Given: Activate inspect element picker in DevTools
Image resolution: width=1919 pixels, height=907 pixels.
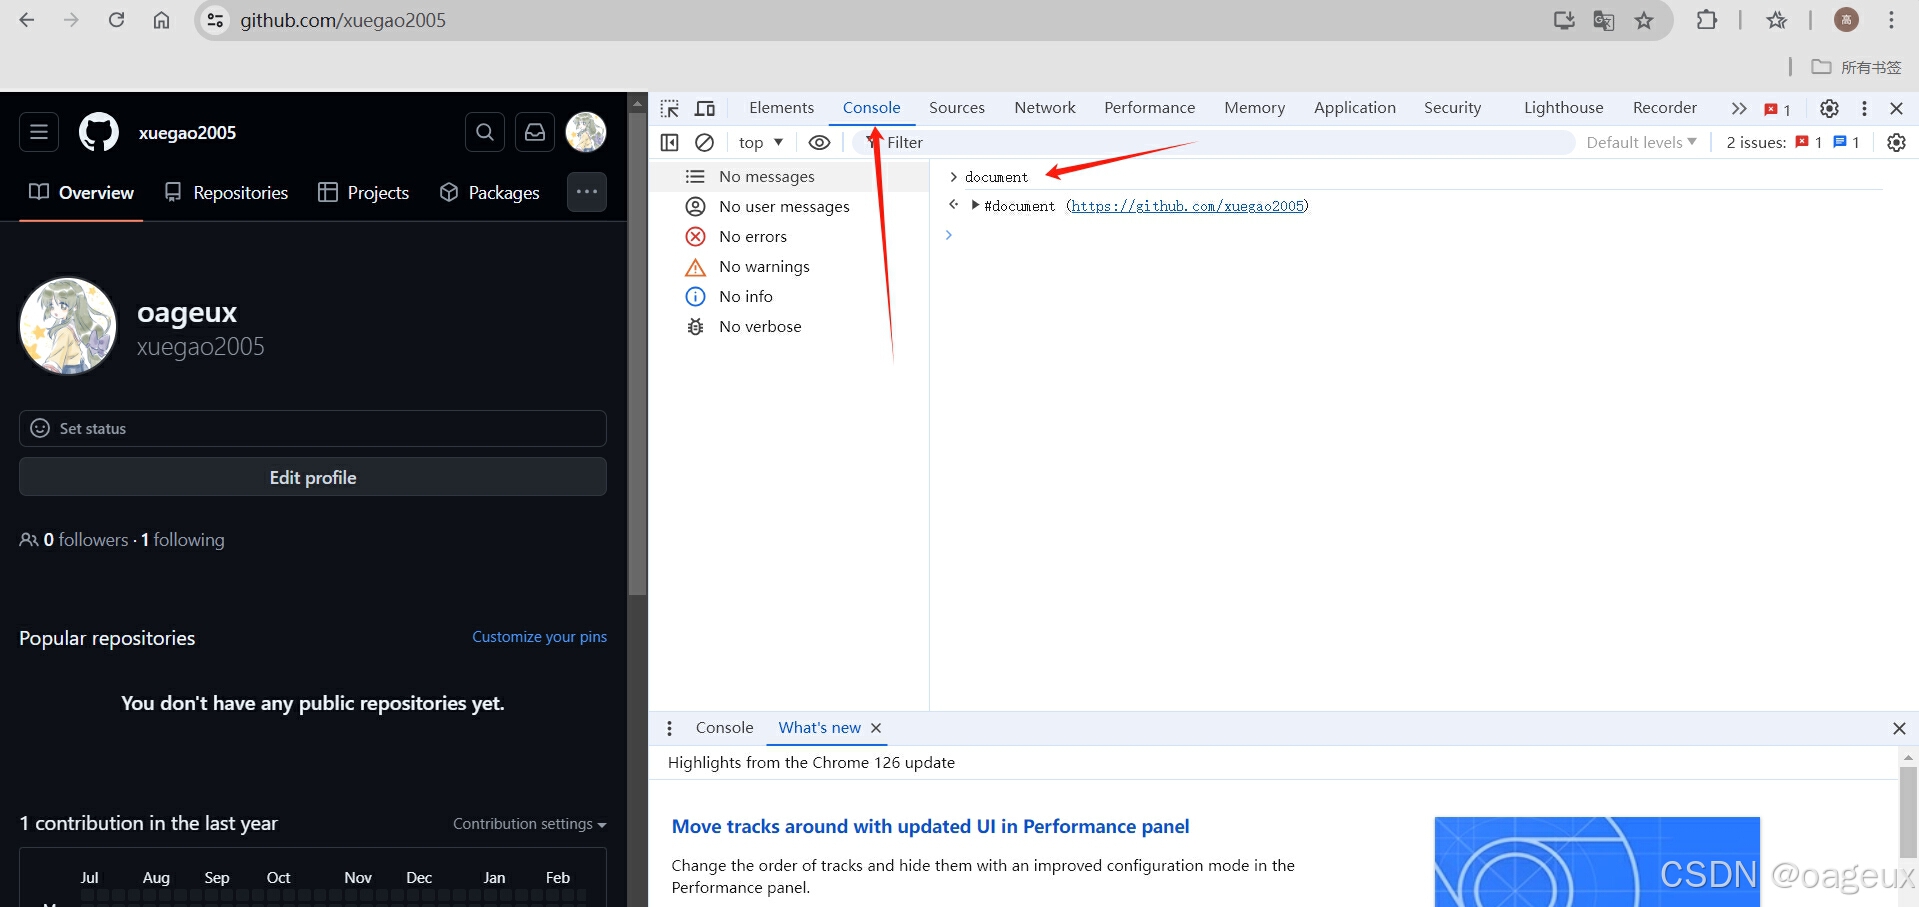Looking at the screenshot, I should pos(670,108).
